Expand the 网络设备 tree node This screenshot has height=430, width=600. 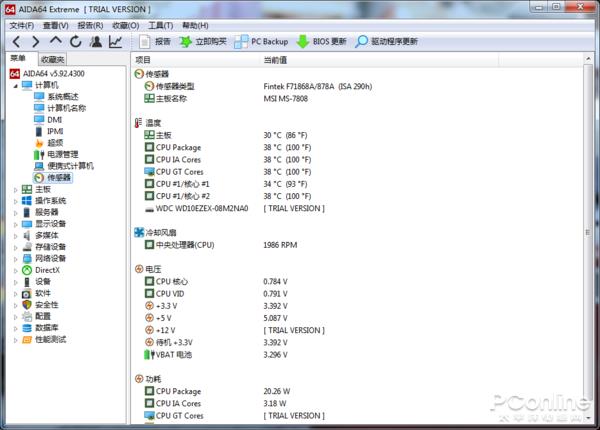[x=16, y=259]
